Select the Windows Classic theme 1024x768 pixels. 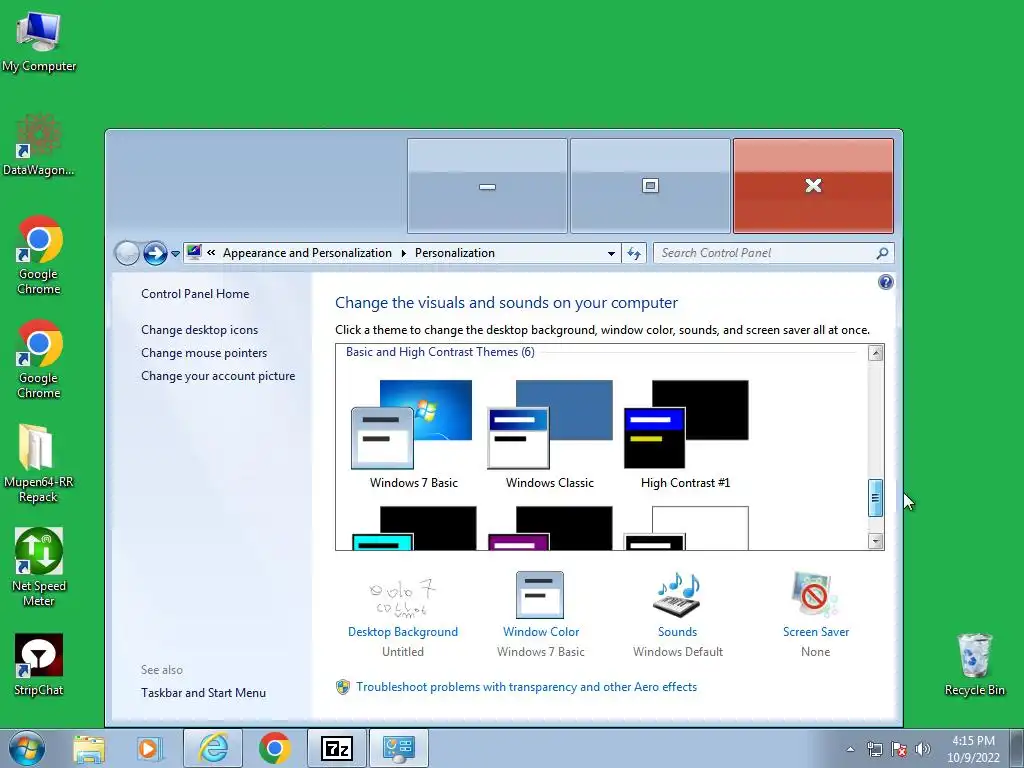point(549,434)
